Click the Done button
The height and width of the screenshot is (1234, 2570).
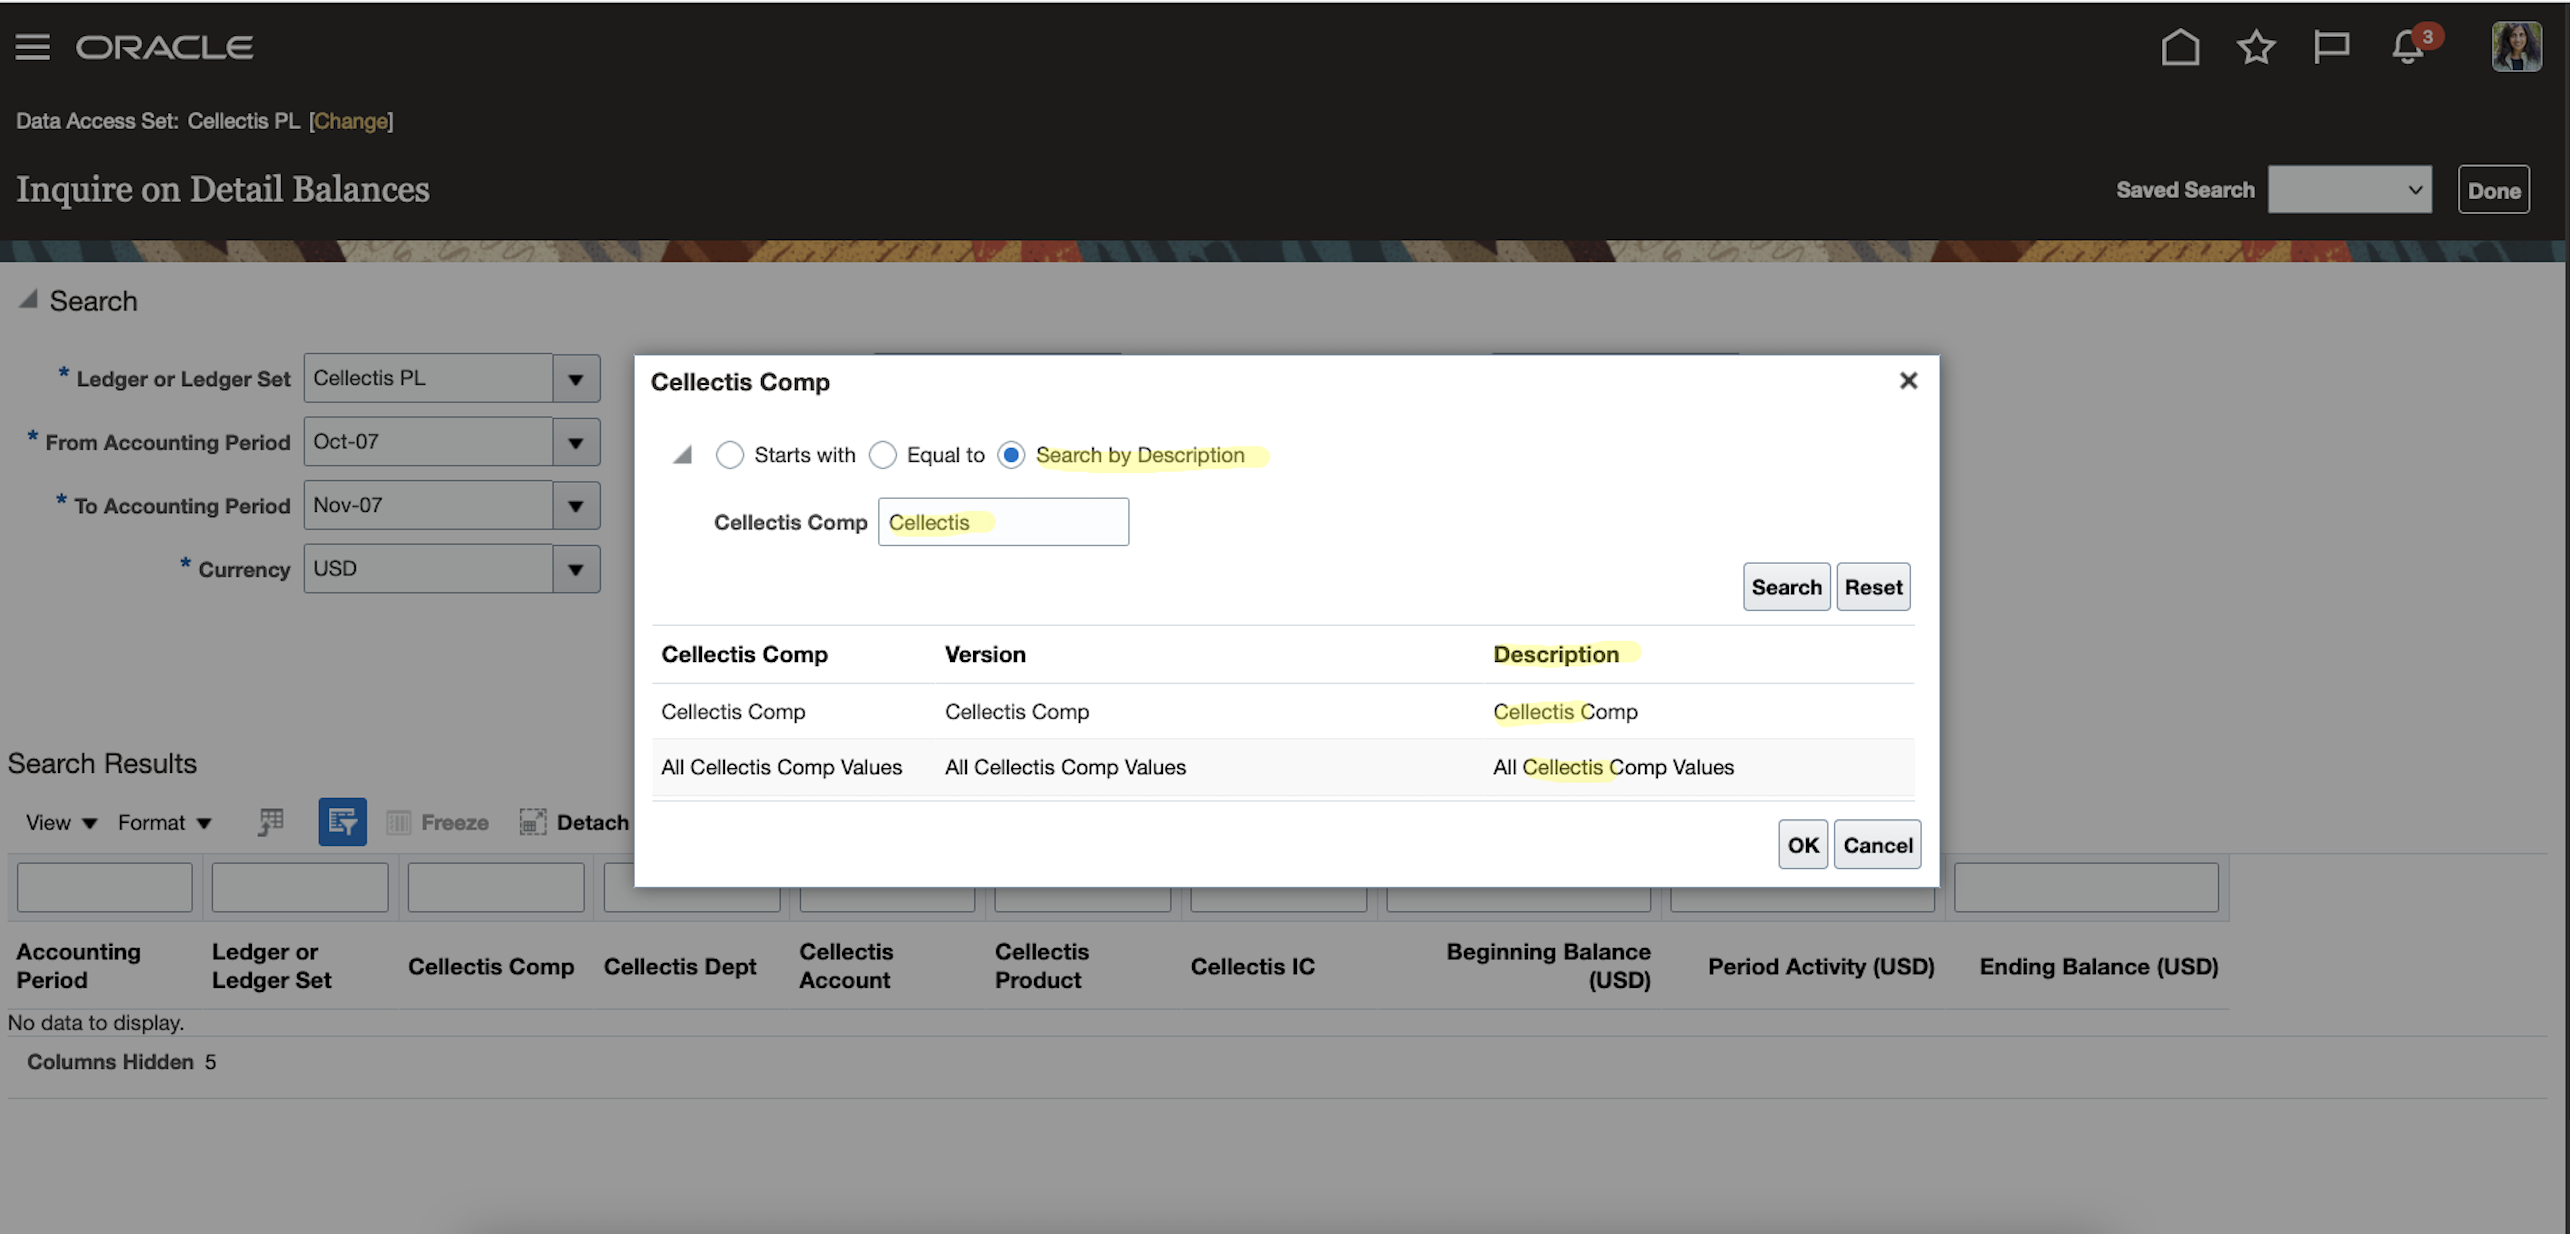(2493, 190)
